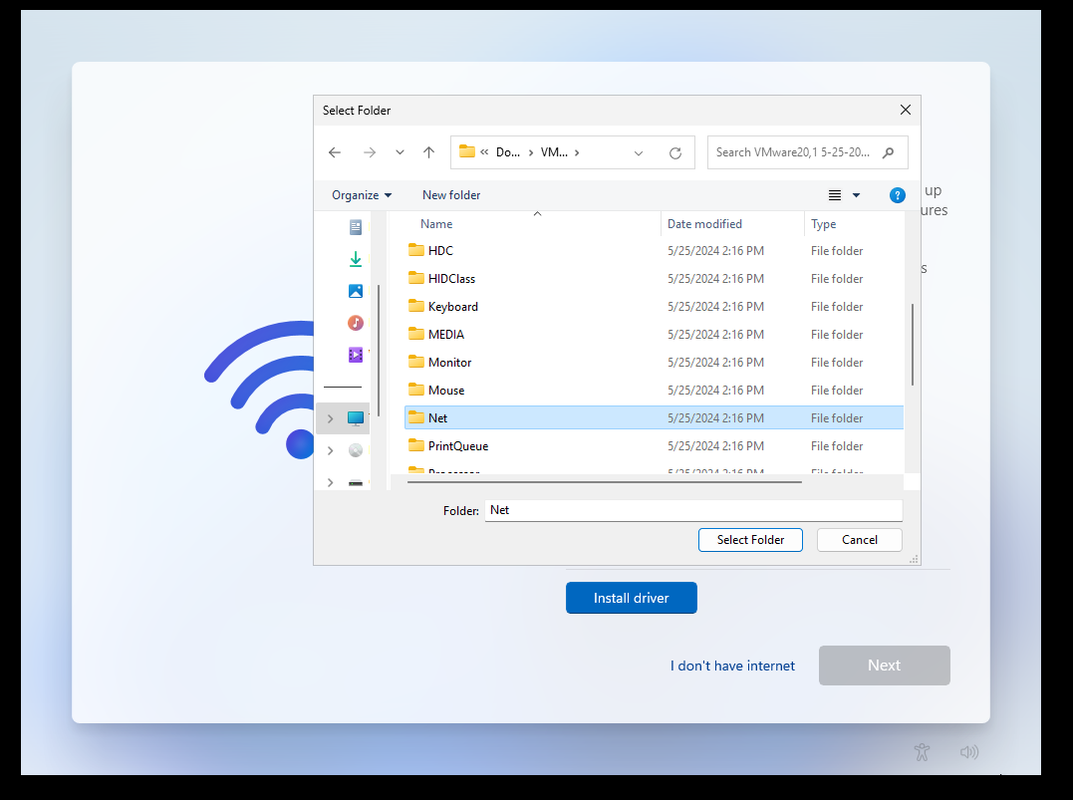Change the view layout icon
The width and height of the screenshot is (1073, 800).
pyautogui.click(x=835, y=196)
